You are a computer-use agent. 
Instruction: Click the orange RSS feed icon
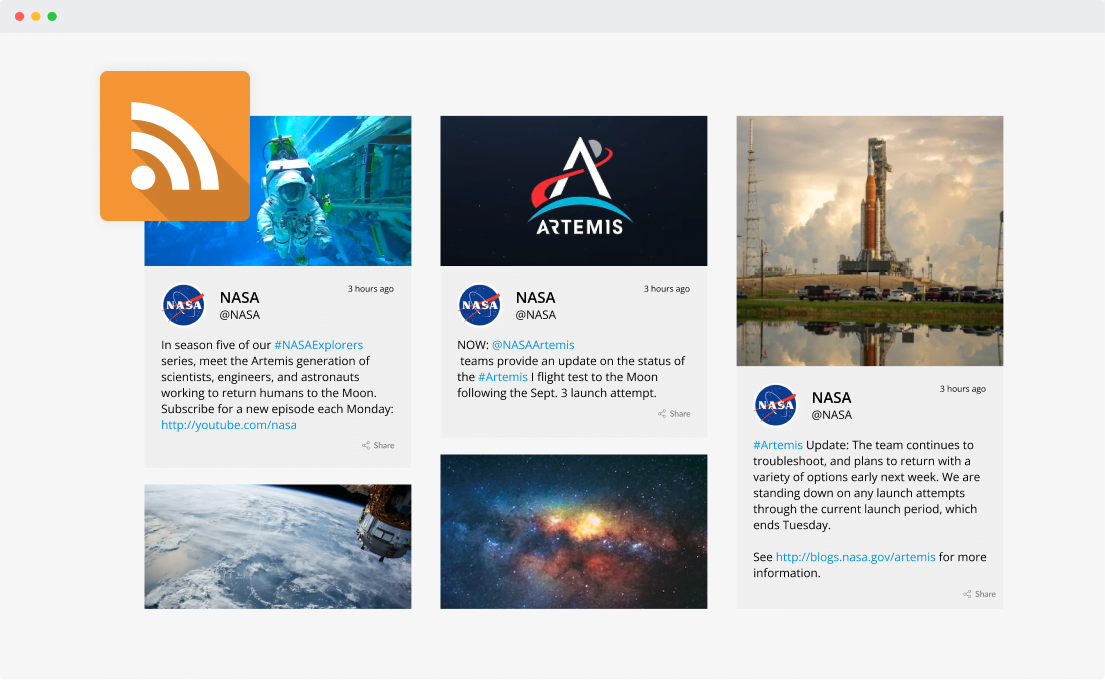coord(175,146)
